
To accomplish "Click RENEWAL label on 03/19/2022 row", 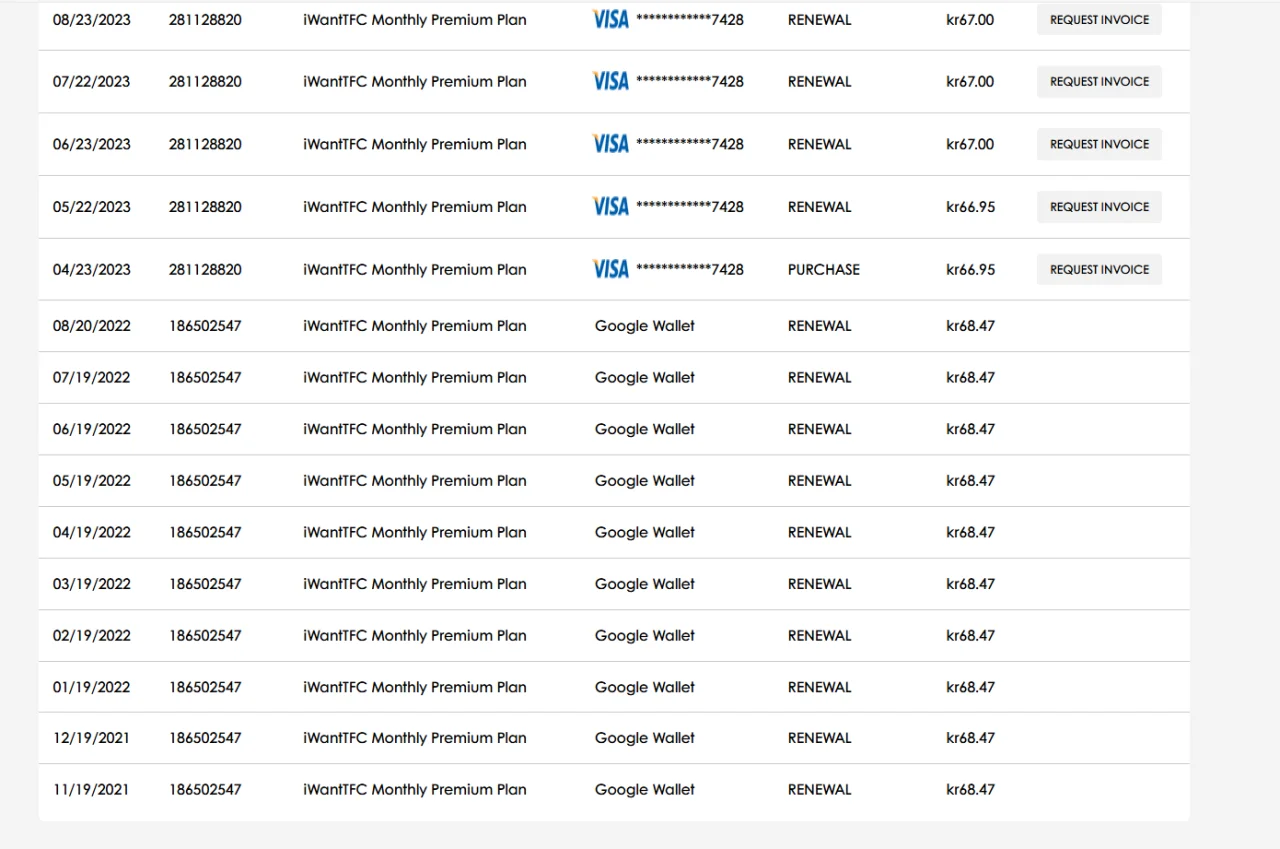I will pos(820,584).
